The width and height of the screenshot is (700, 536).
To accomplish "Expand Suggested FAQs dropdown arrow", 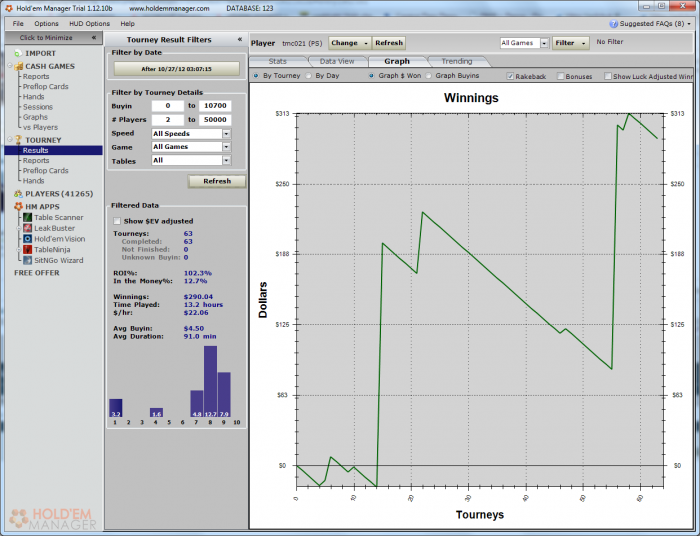I will (690, 24).
